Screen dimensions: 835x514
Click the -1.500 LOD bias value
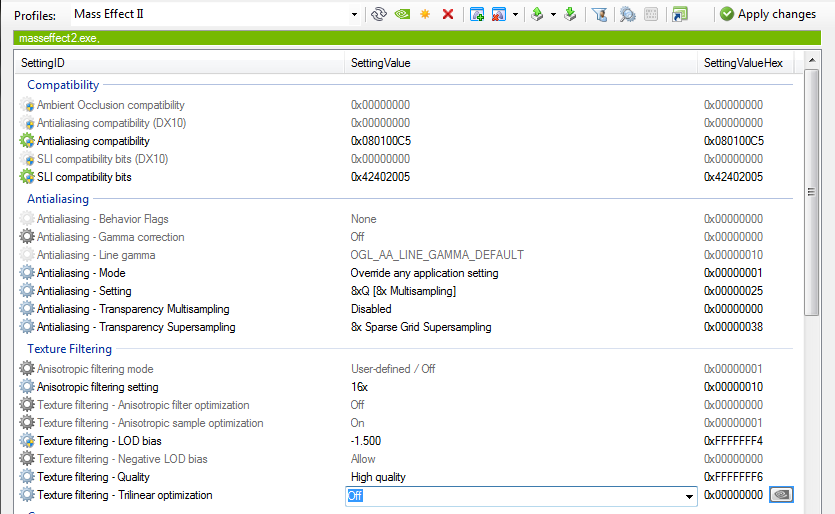[366, 441]
